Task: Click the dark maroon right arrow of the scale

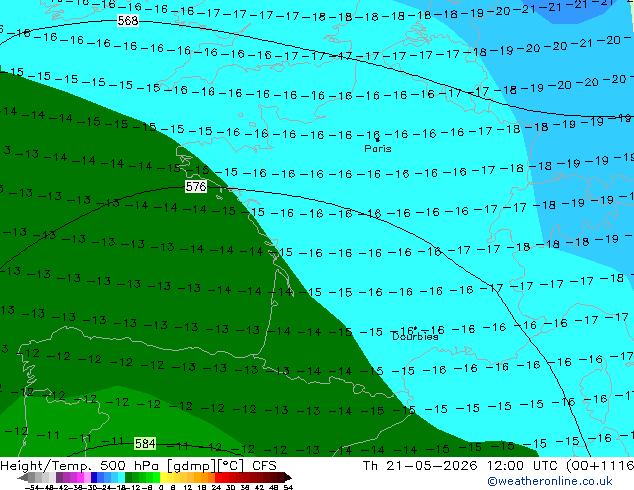Action: coord(288,478)
